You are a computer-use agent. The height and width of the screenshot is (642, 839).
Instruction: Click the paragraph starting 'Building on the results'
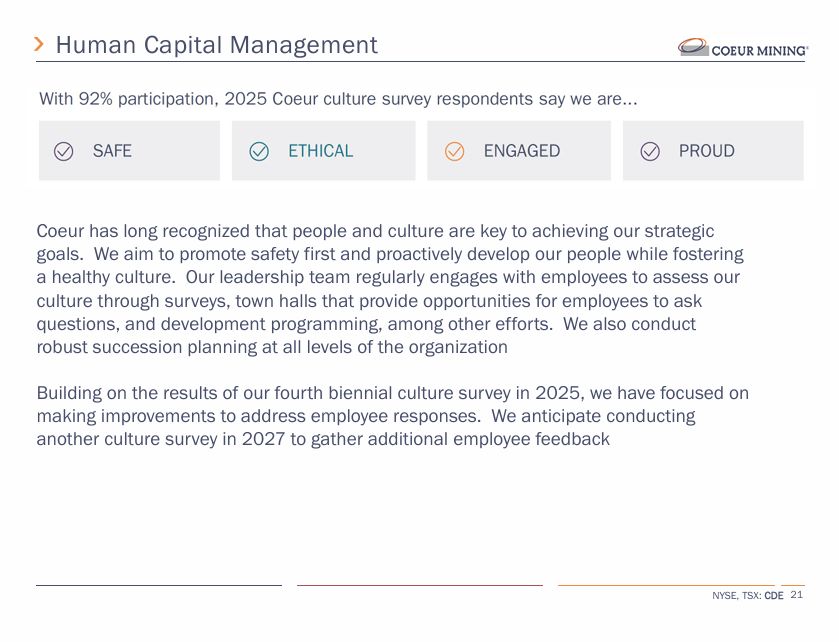(392, 416)
